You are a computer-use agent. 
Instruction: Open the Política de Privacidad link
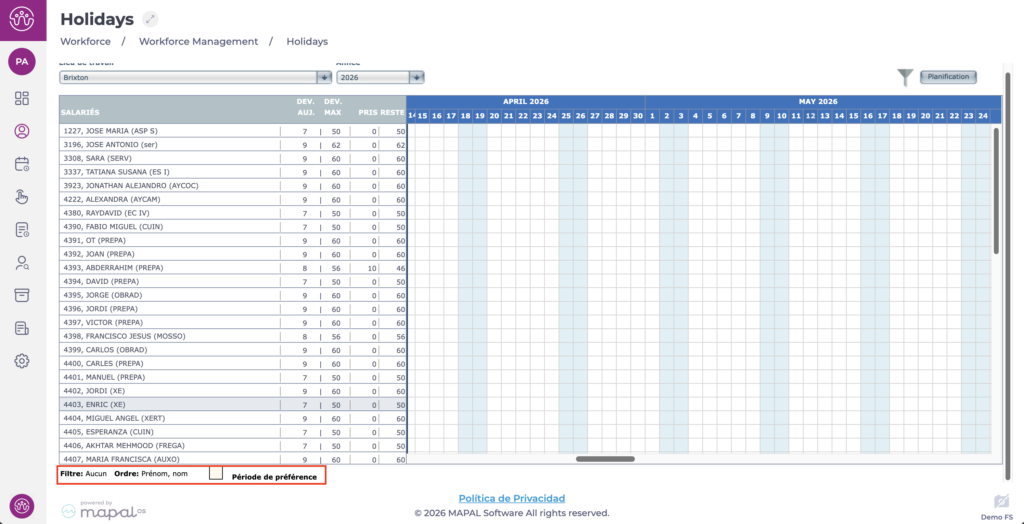tap(511, 498)
